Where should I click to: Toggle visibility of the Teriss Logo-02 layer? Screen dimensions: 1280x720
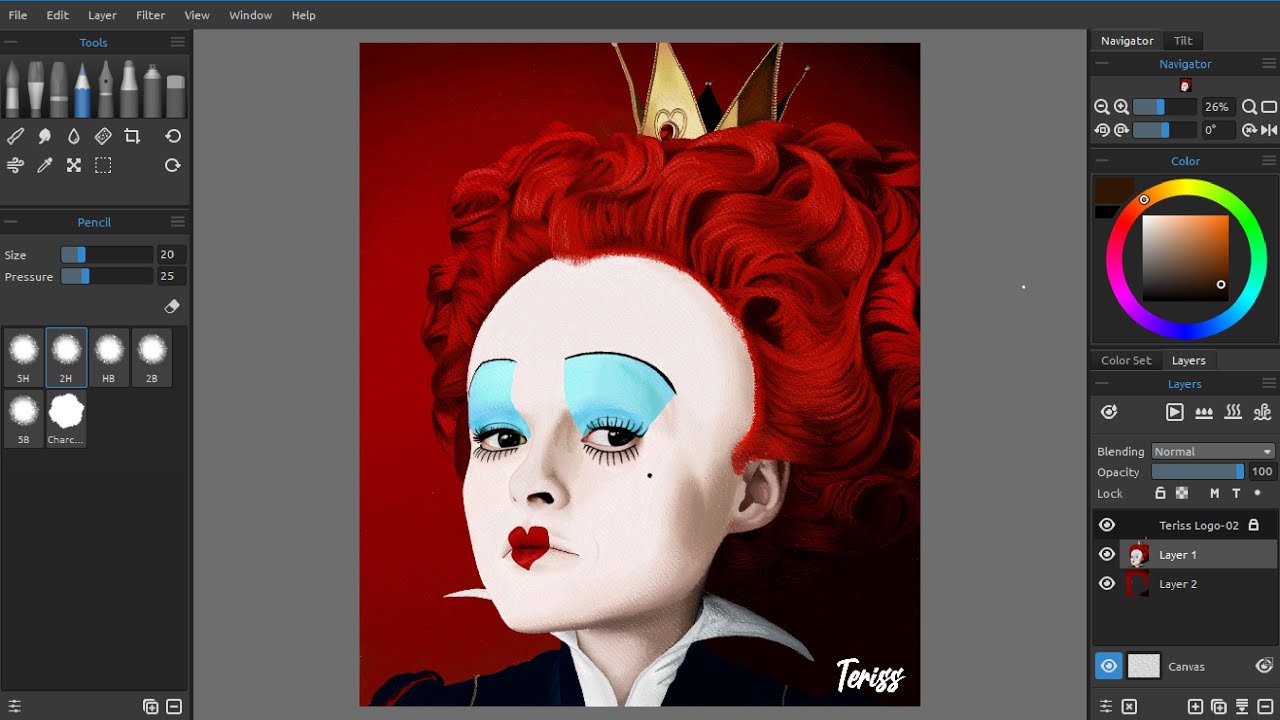point(1107,524)
